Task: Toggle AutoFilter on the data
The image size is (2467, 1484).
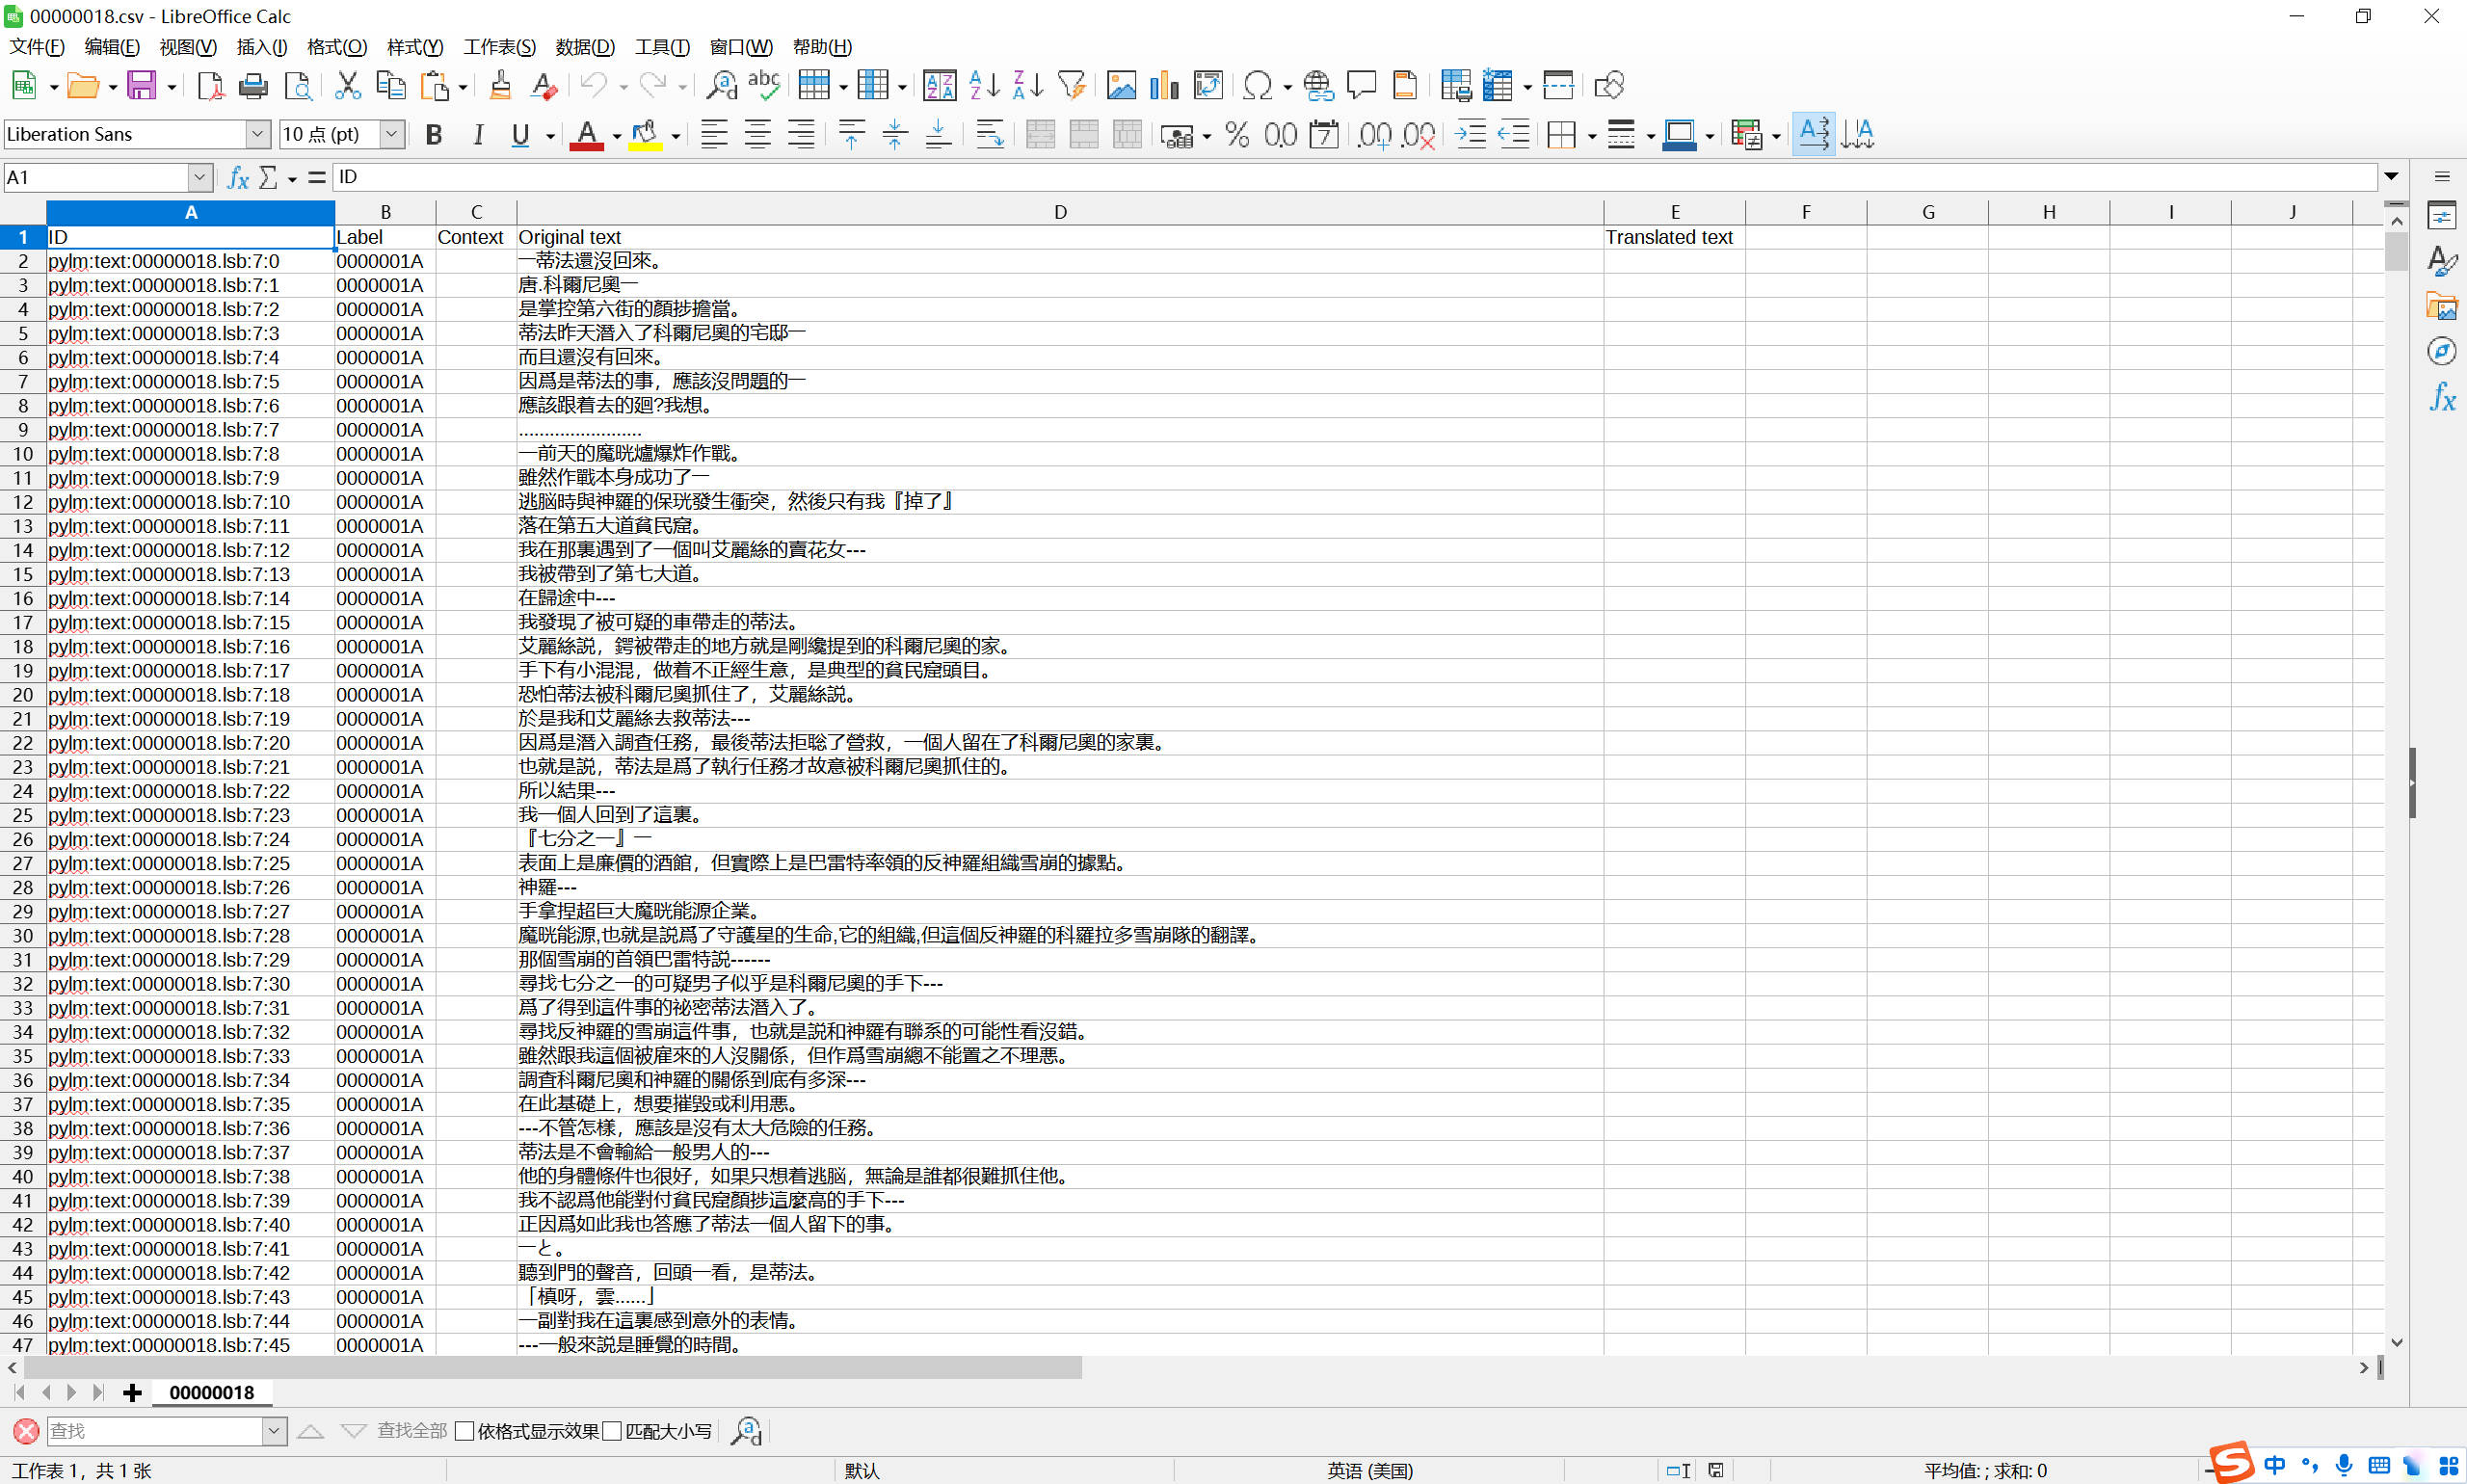Action: pos(1072,85)
